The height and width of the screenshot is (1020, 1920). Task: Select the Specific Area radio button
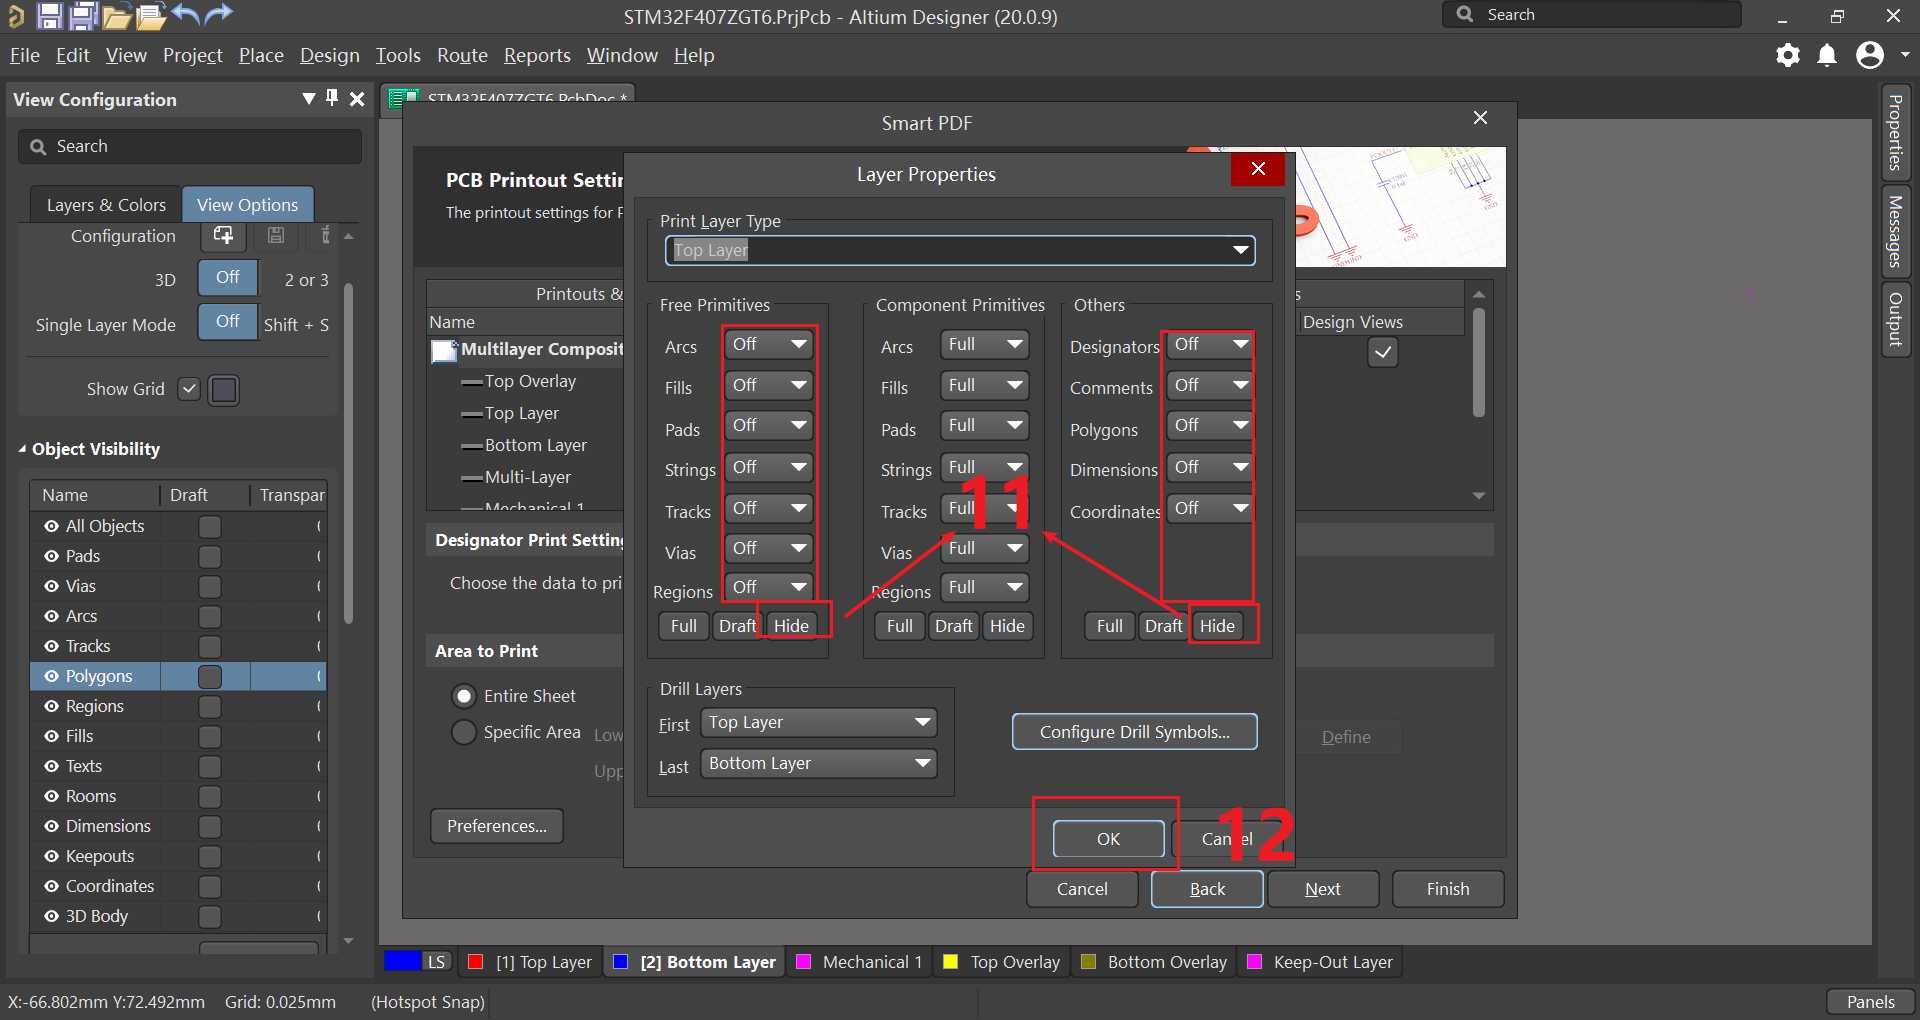click(464, 732)
